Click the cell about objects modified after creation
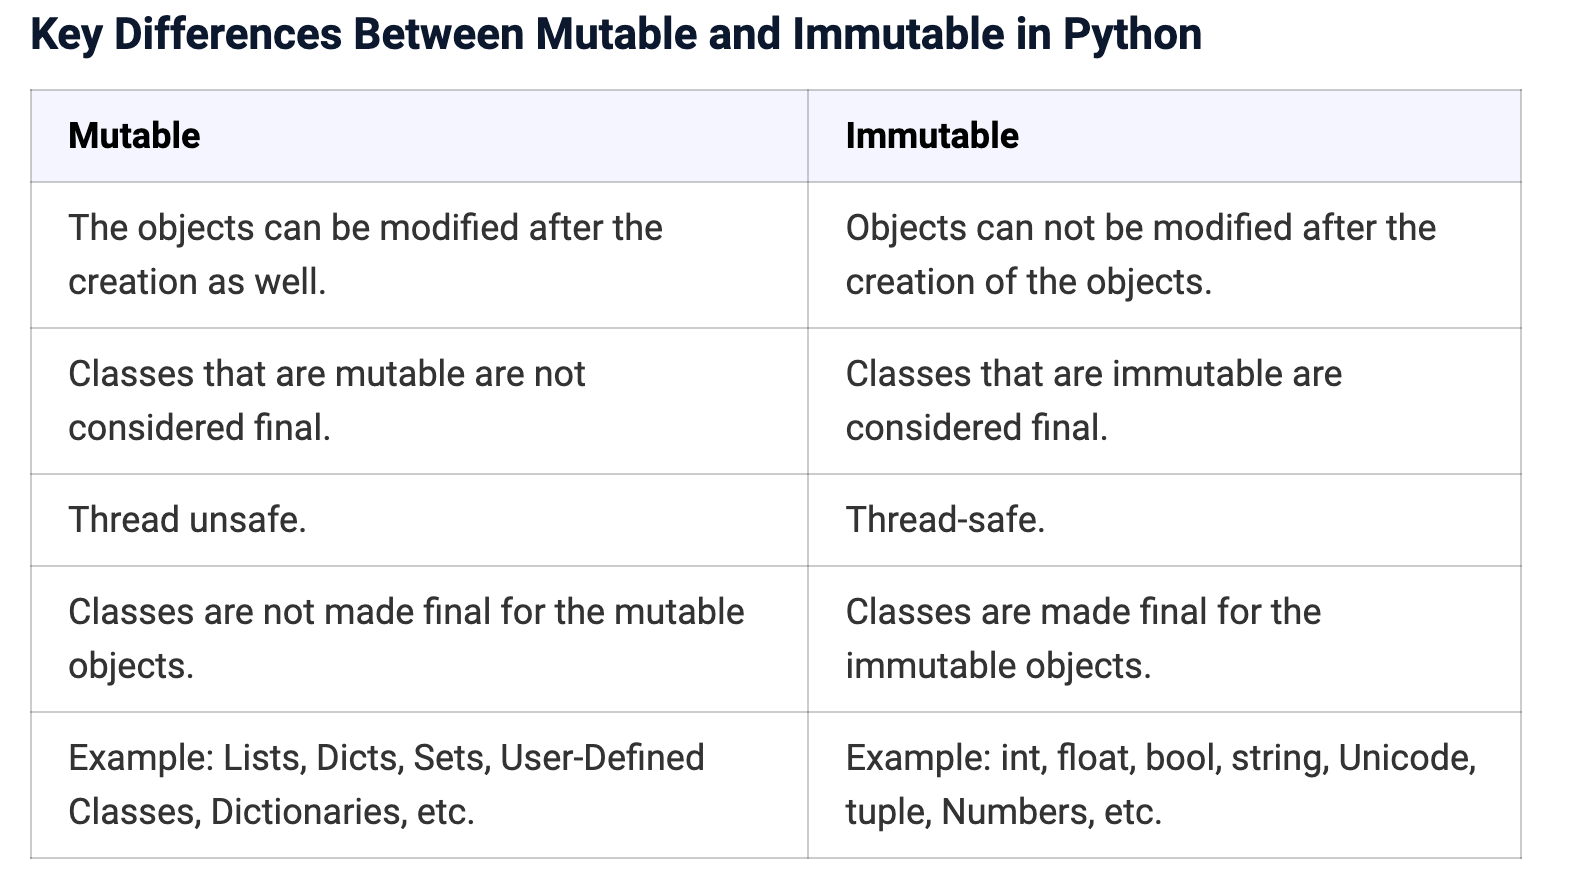 tap(419, 255)
